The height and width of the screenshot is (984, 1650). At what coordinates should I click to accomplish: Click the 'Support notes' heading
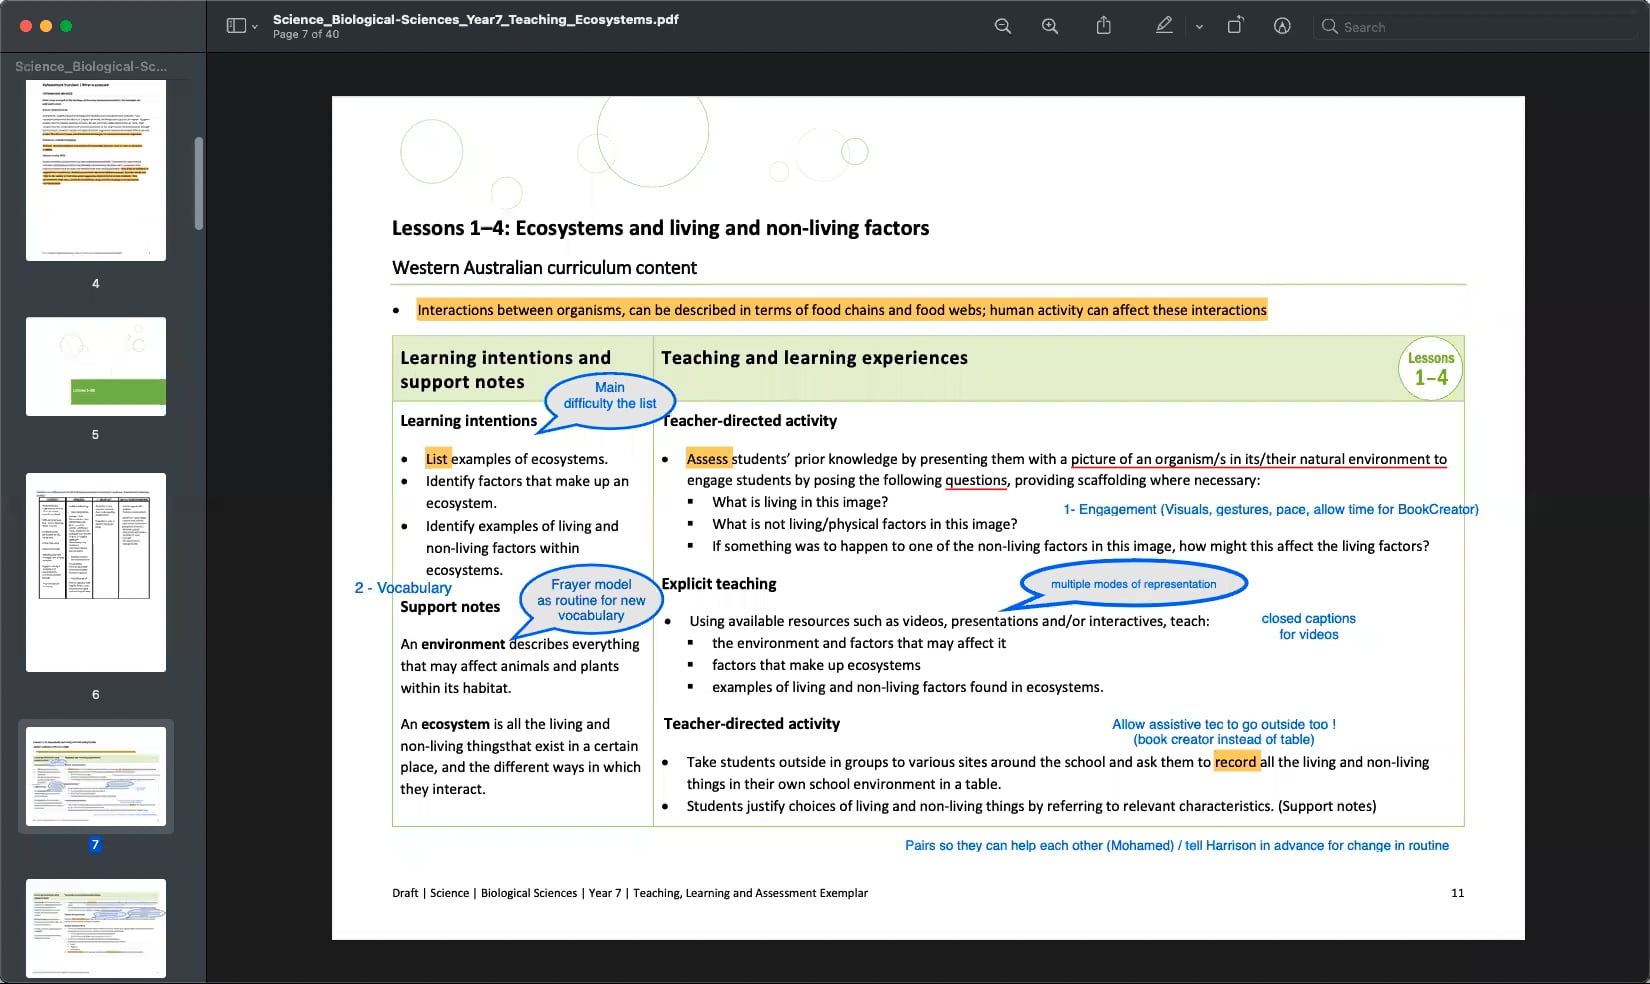450,607
